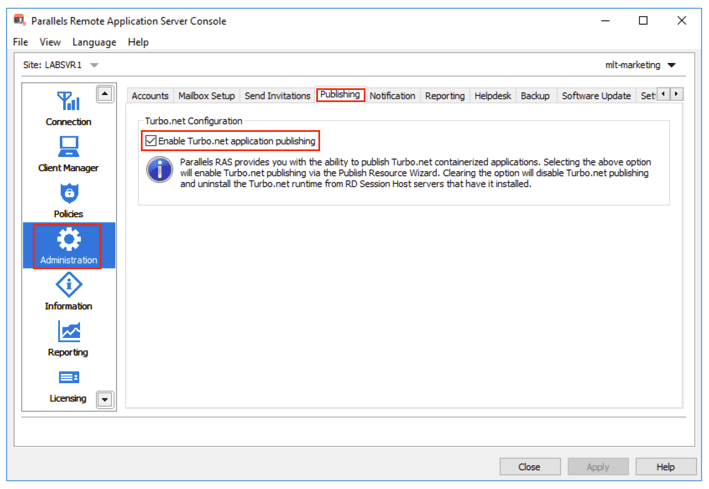Click the Help button at bottom right
The image size is (709, 489).
click(x=666, y=467)
